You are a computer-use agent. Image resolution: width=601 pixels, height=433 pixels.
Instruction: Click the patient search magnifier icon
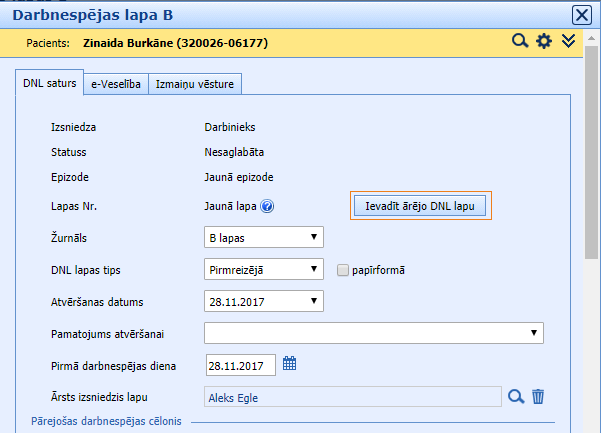519,41
